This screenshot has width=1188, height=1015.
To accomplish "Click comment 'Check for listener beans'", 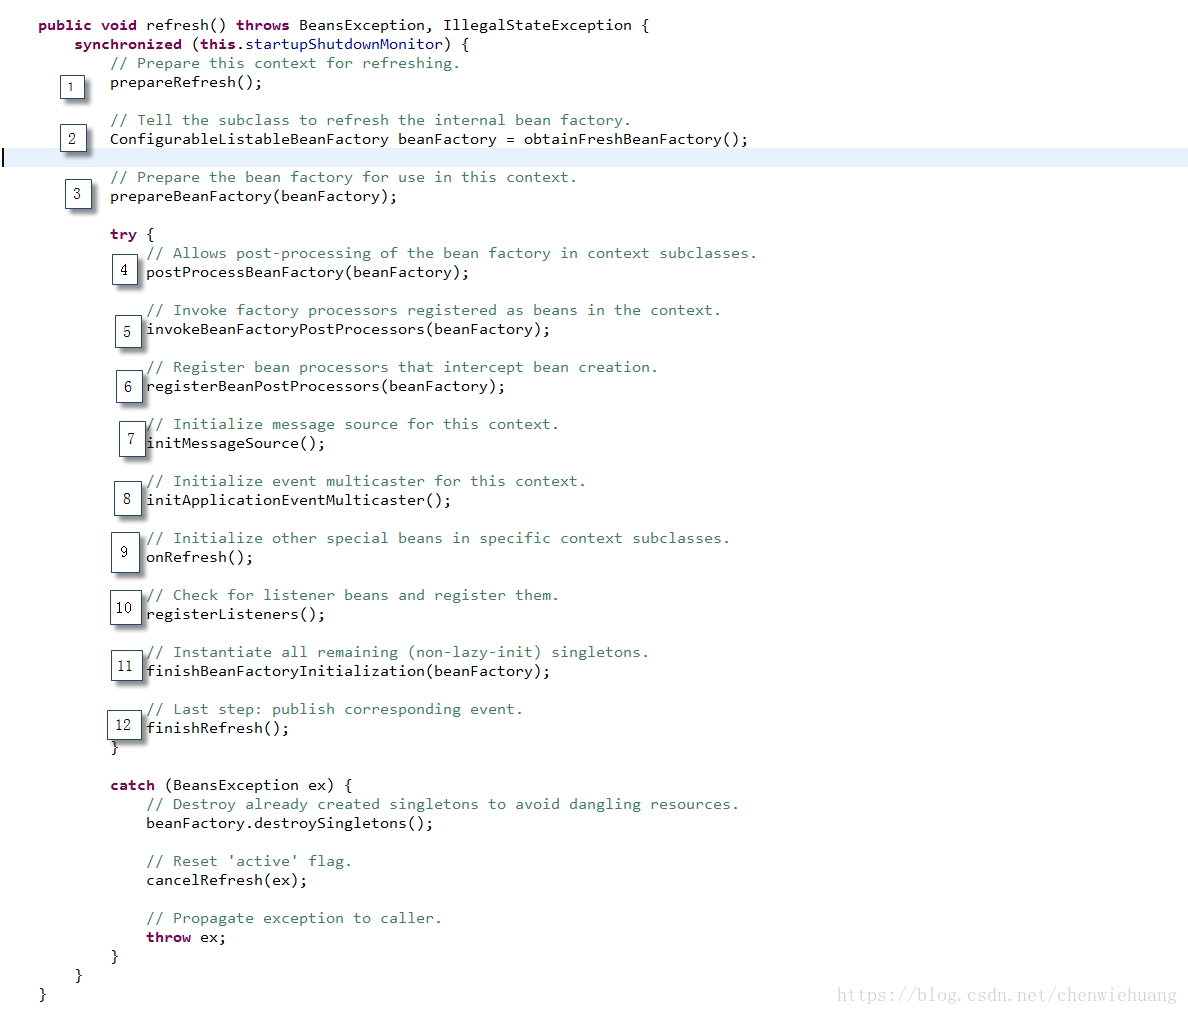I will click(x=352, y=595).
